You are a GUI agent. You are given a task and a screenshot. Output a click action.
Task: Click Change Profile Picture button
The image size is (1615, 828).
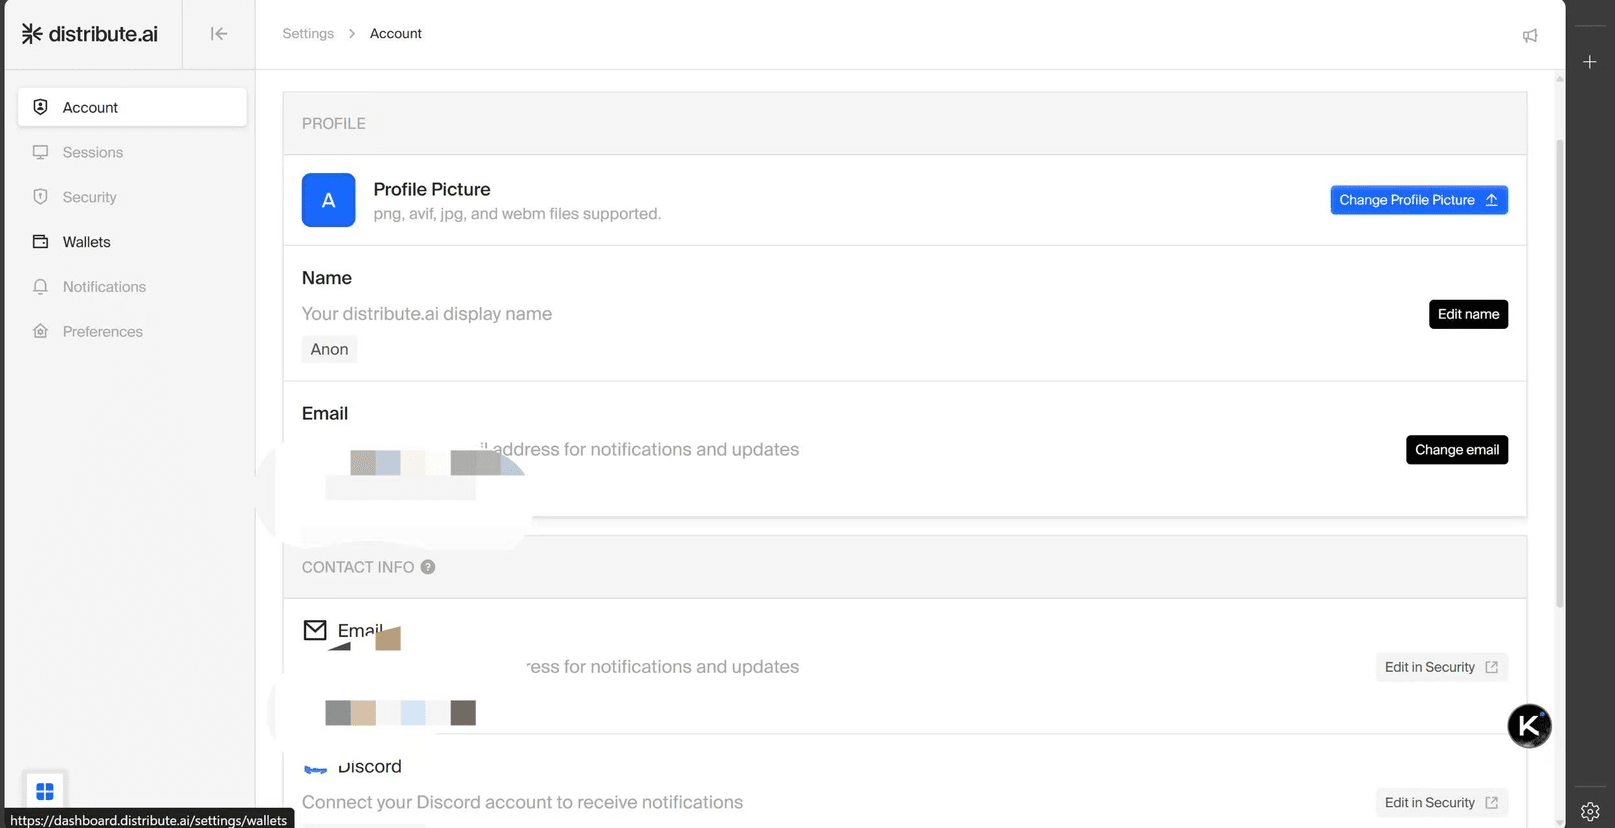pos(1419,200)
